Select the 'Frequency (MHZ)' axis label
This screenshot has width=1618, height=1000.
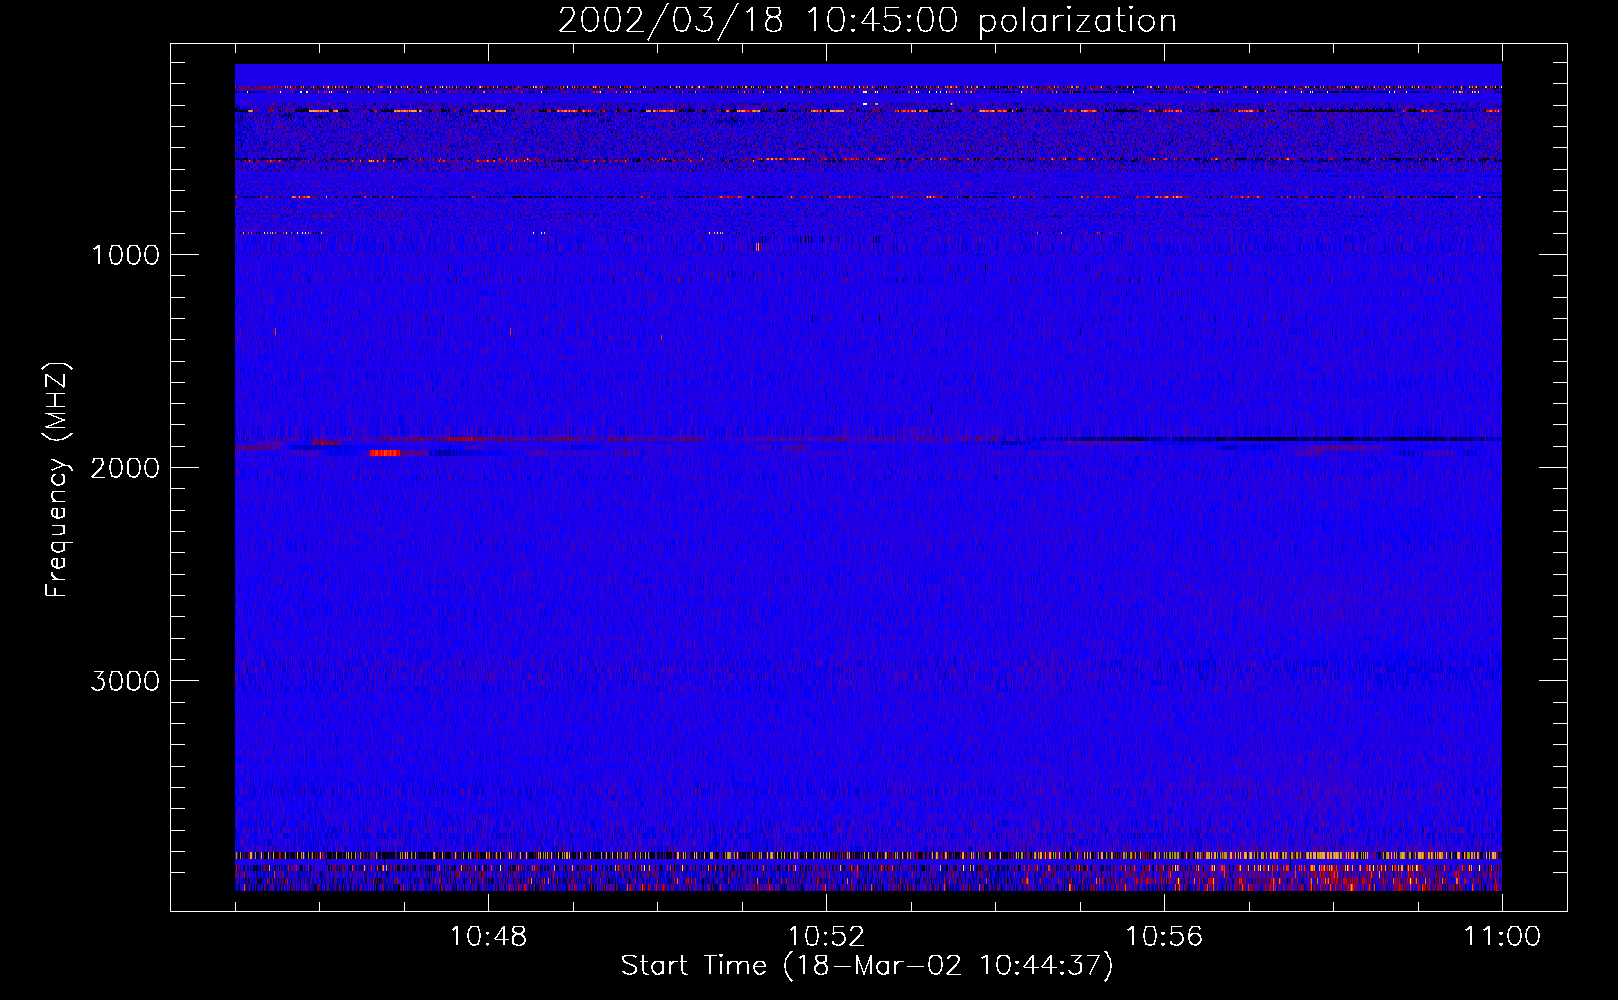click(x=58, y=480)
